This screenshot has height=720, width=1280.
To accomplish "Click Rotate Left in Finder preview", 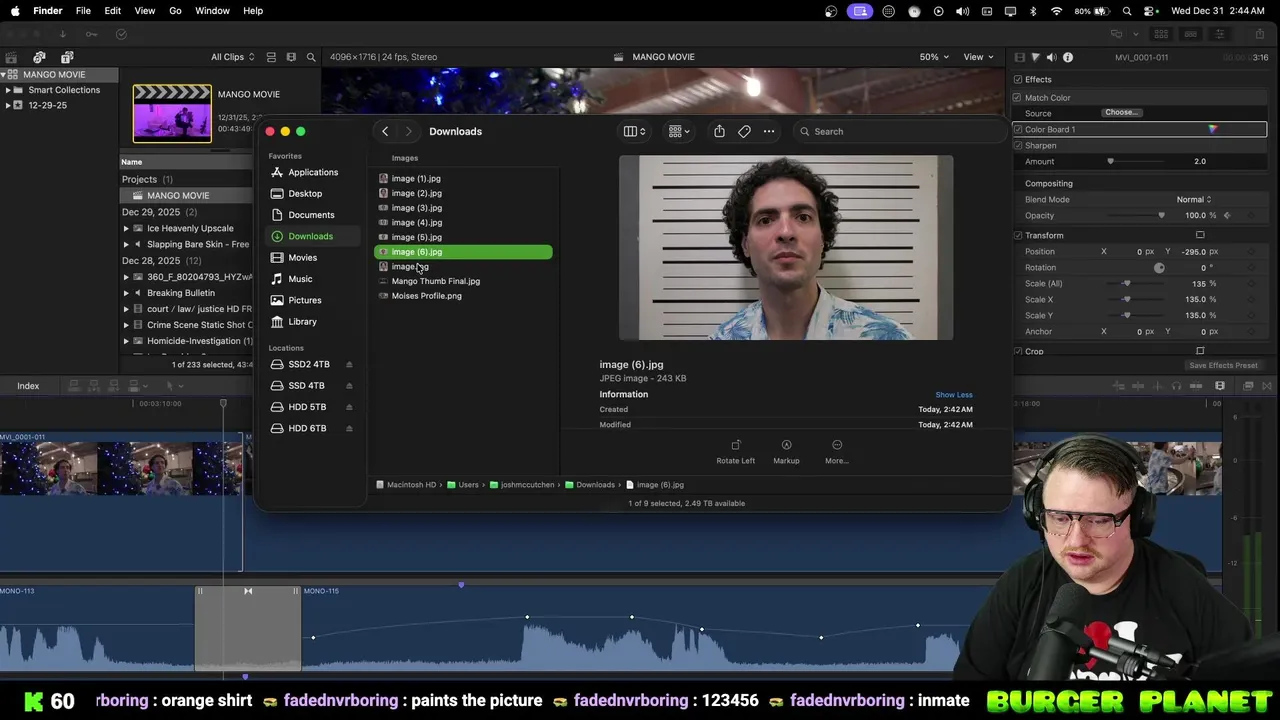I will pos(736,452).
